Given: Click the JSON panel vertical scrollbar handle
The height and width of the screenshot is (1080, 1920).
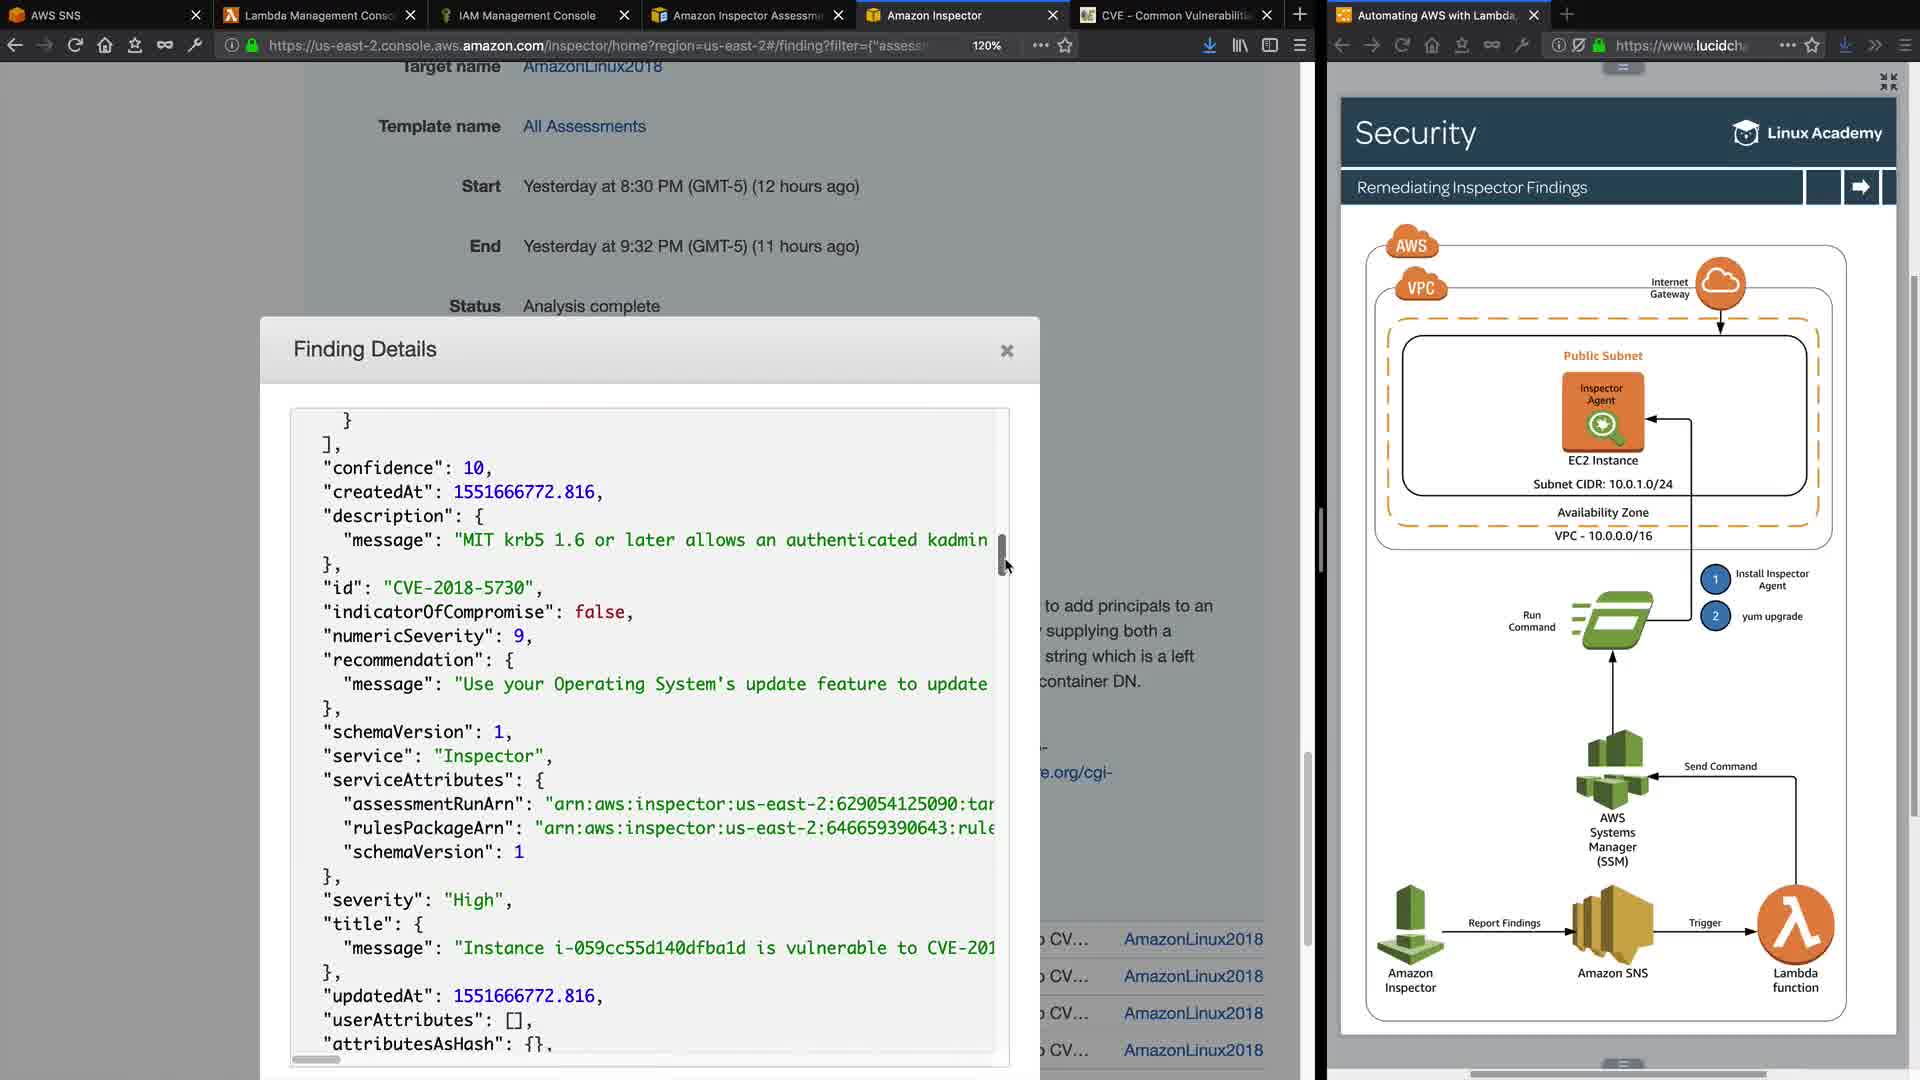Looking at the screenshot, I should pos(1001,553).
